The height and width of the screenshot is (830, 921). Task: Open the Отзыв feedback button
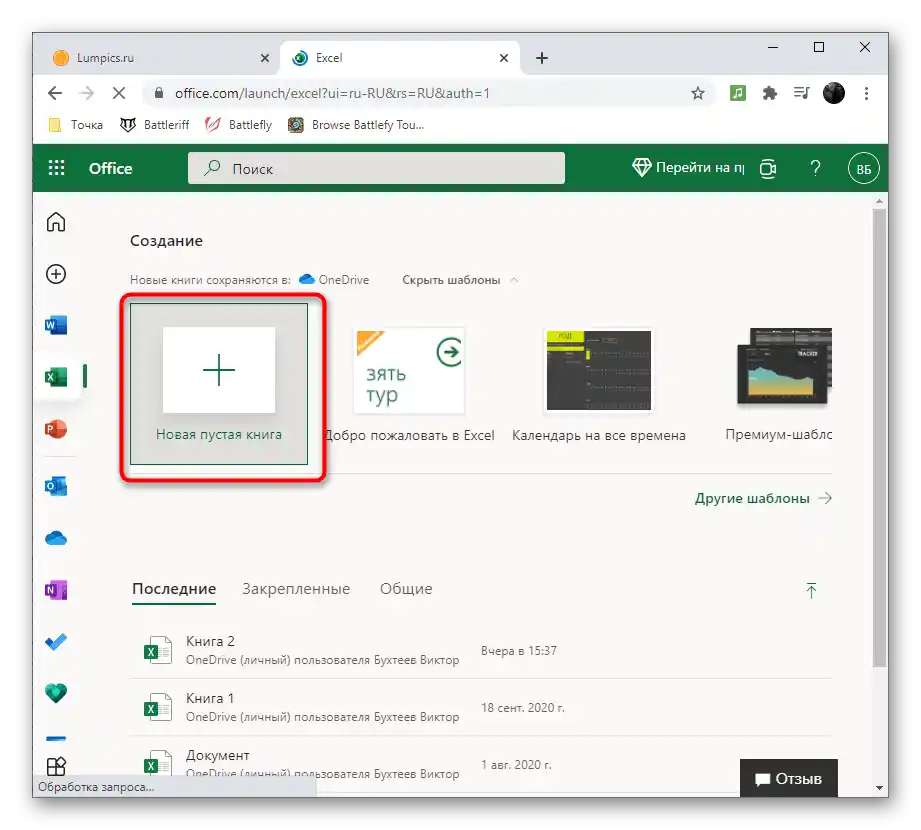click(788, 778)
